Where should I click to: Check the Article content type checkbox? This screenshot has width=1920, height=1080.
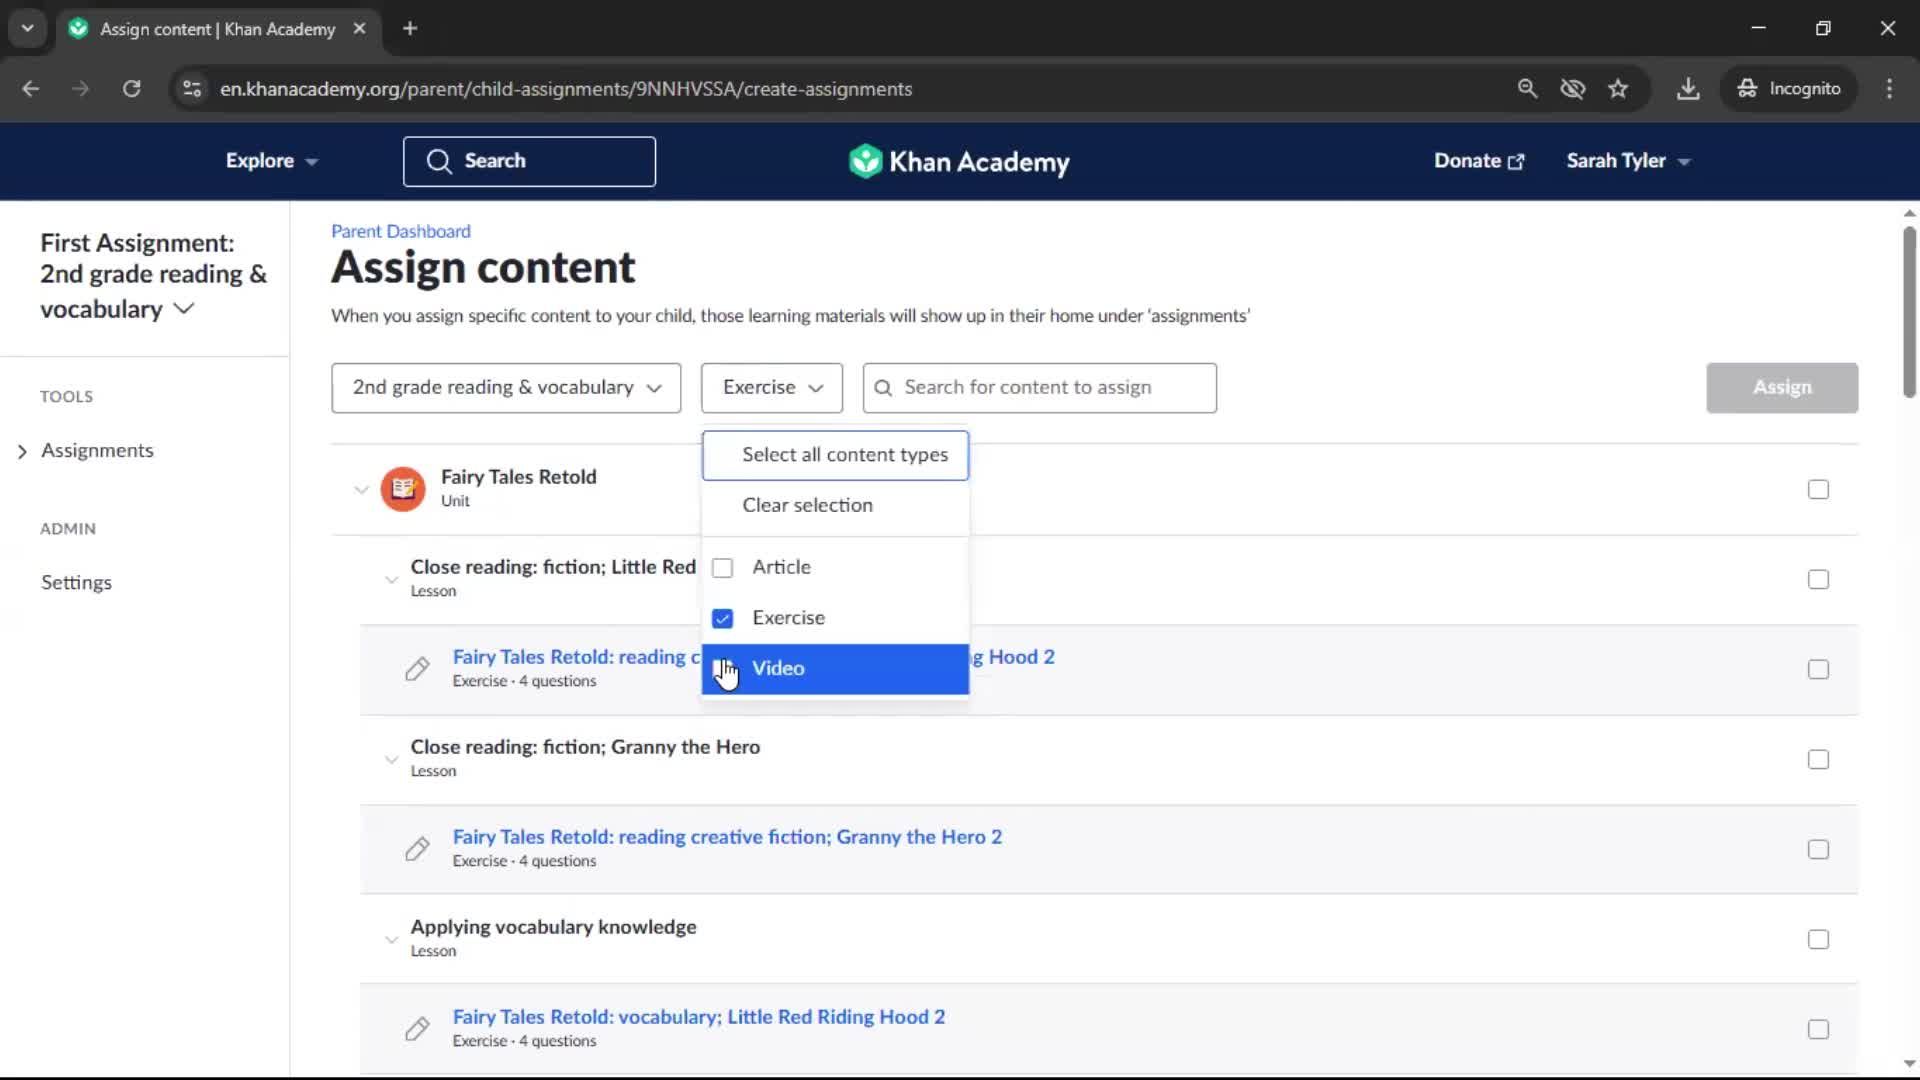(722, 568)
